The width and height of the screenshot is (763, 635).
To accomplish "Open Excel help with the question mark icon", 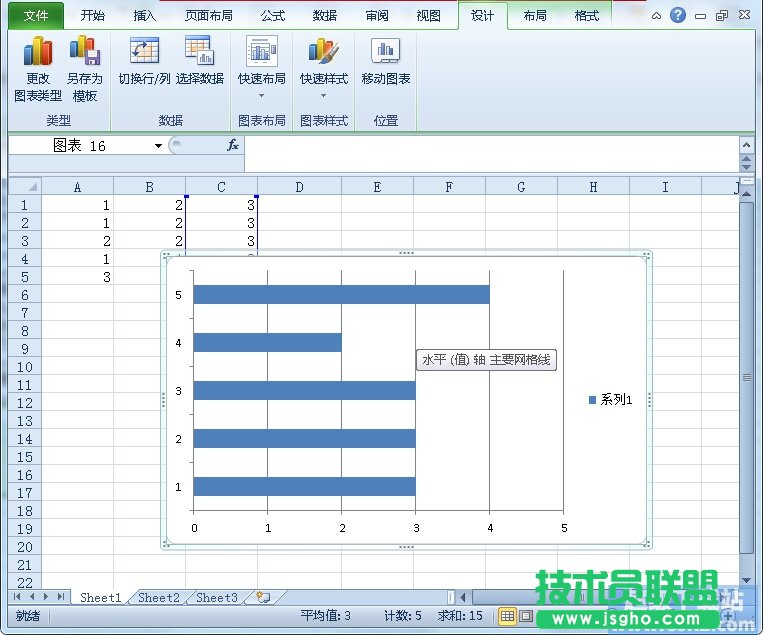I will [x=679, y=16].
